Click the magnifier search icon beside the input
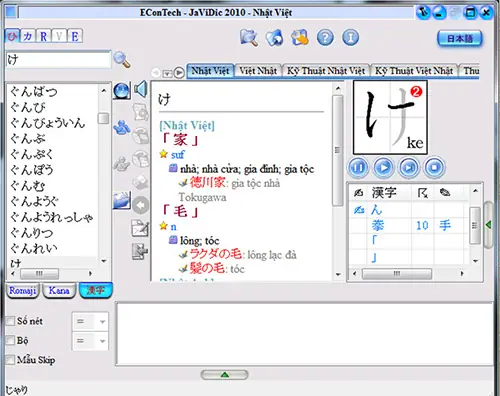 point(122,60)
